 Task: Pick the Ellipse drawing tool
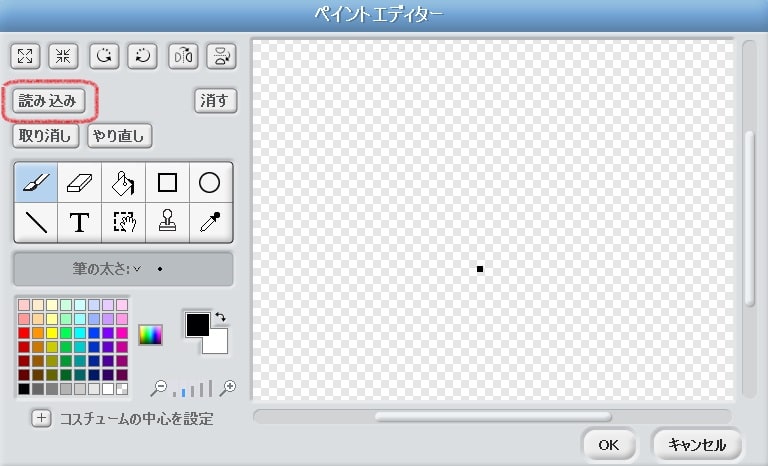[210, 183]
